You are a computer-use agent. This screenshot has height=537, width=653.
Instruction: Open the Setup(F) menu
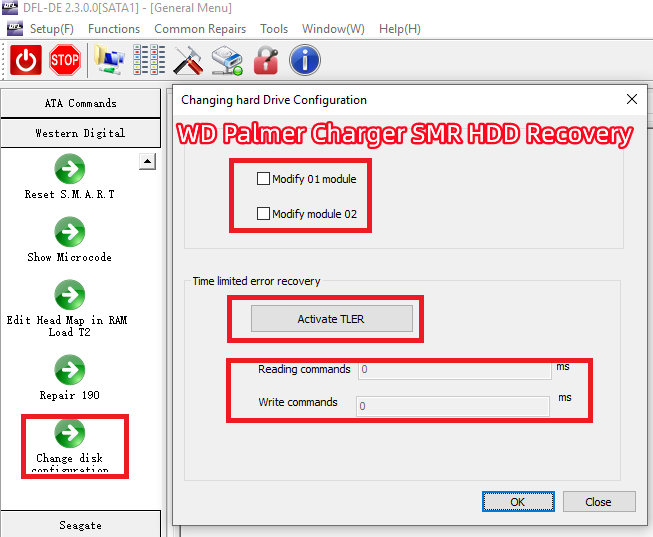click(52, 29)
